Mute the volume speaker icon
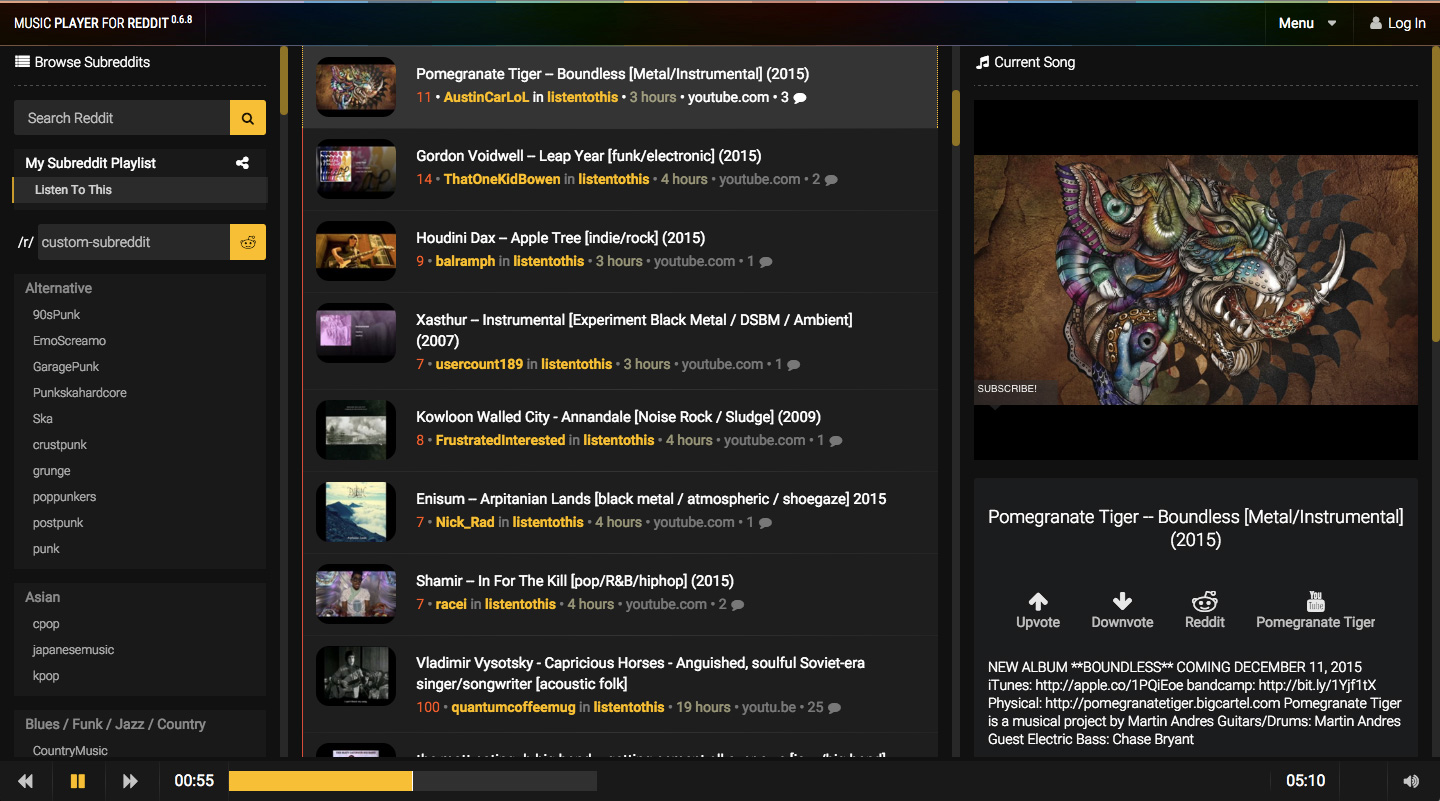Image resolution: width=1440 pixels, height=801 pixels. [1411, 781]
